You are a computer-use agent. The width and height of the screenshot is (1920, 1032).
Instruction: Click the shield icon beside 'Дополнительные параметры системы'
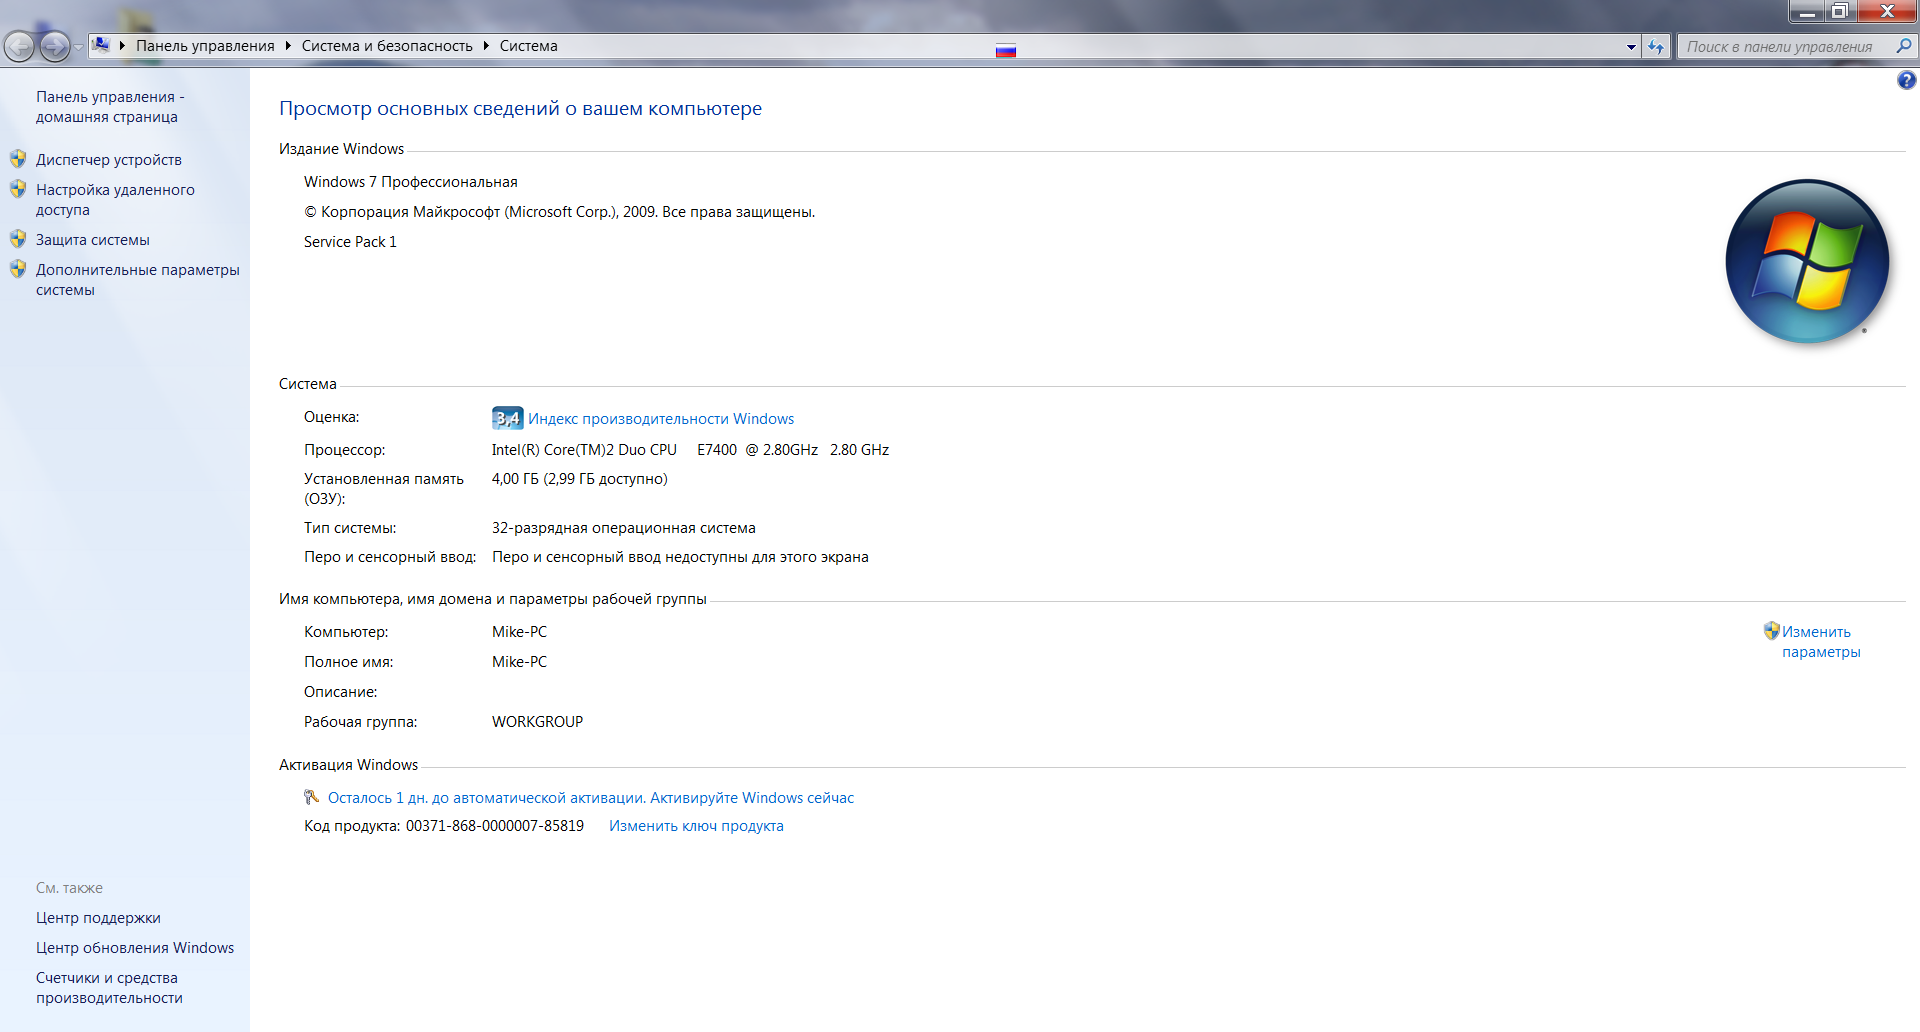tap(18, 269)
